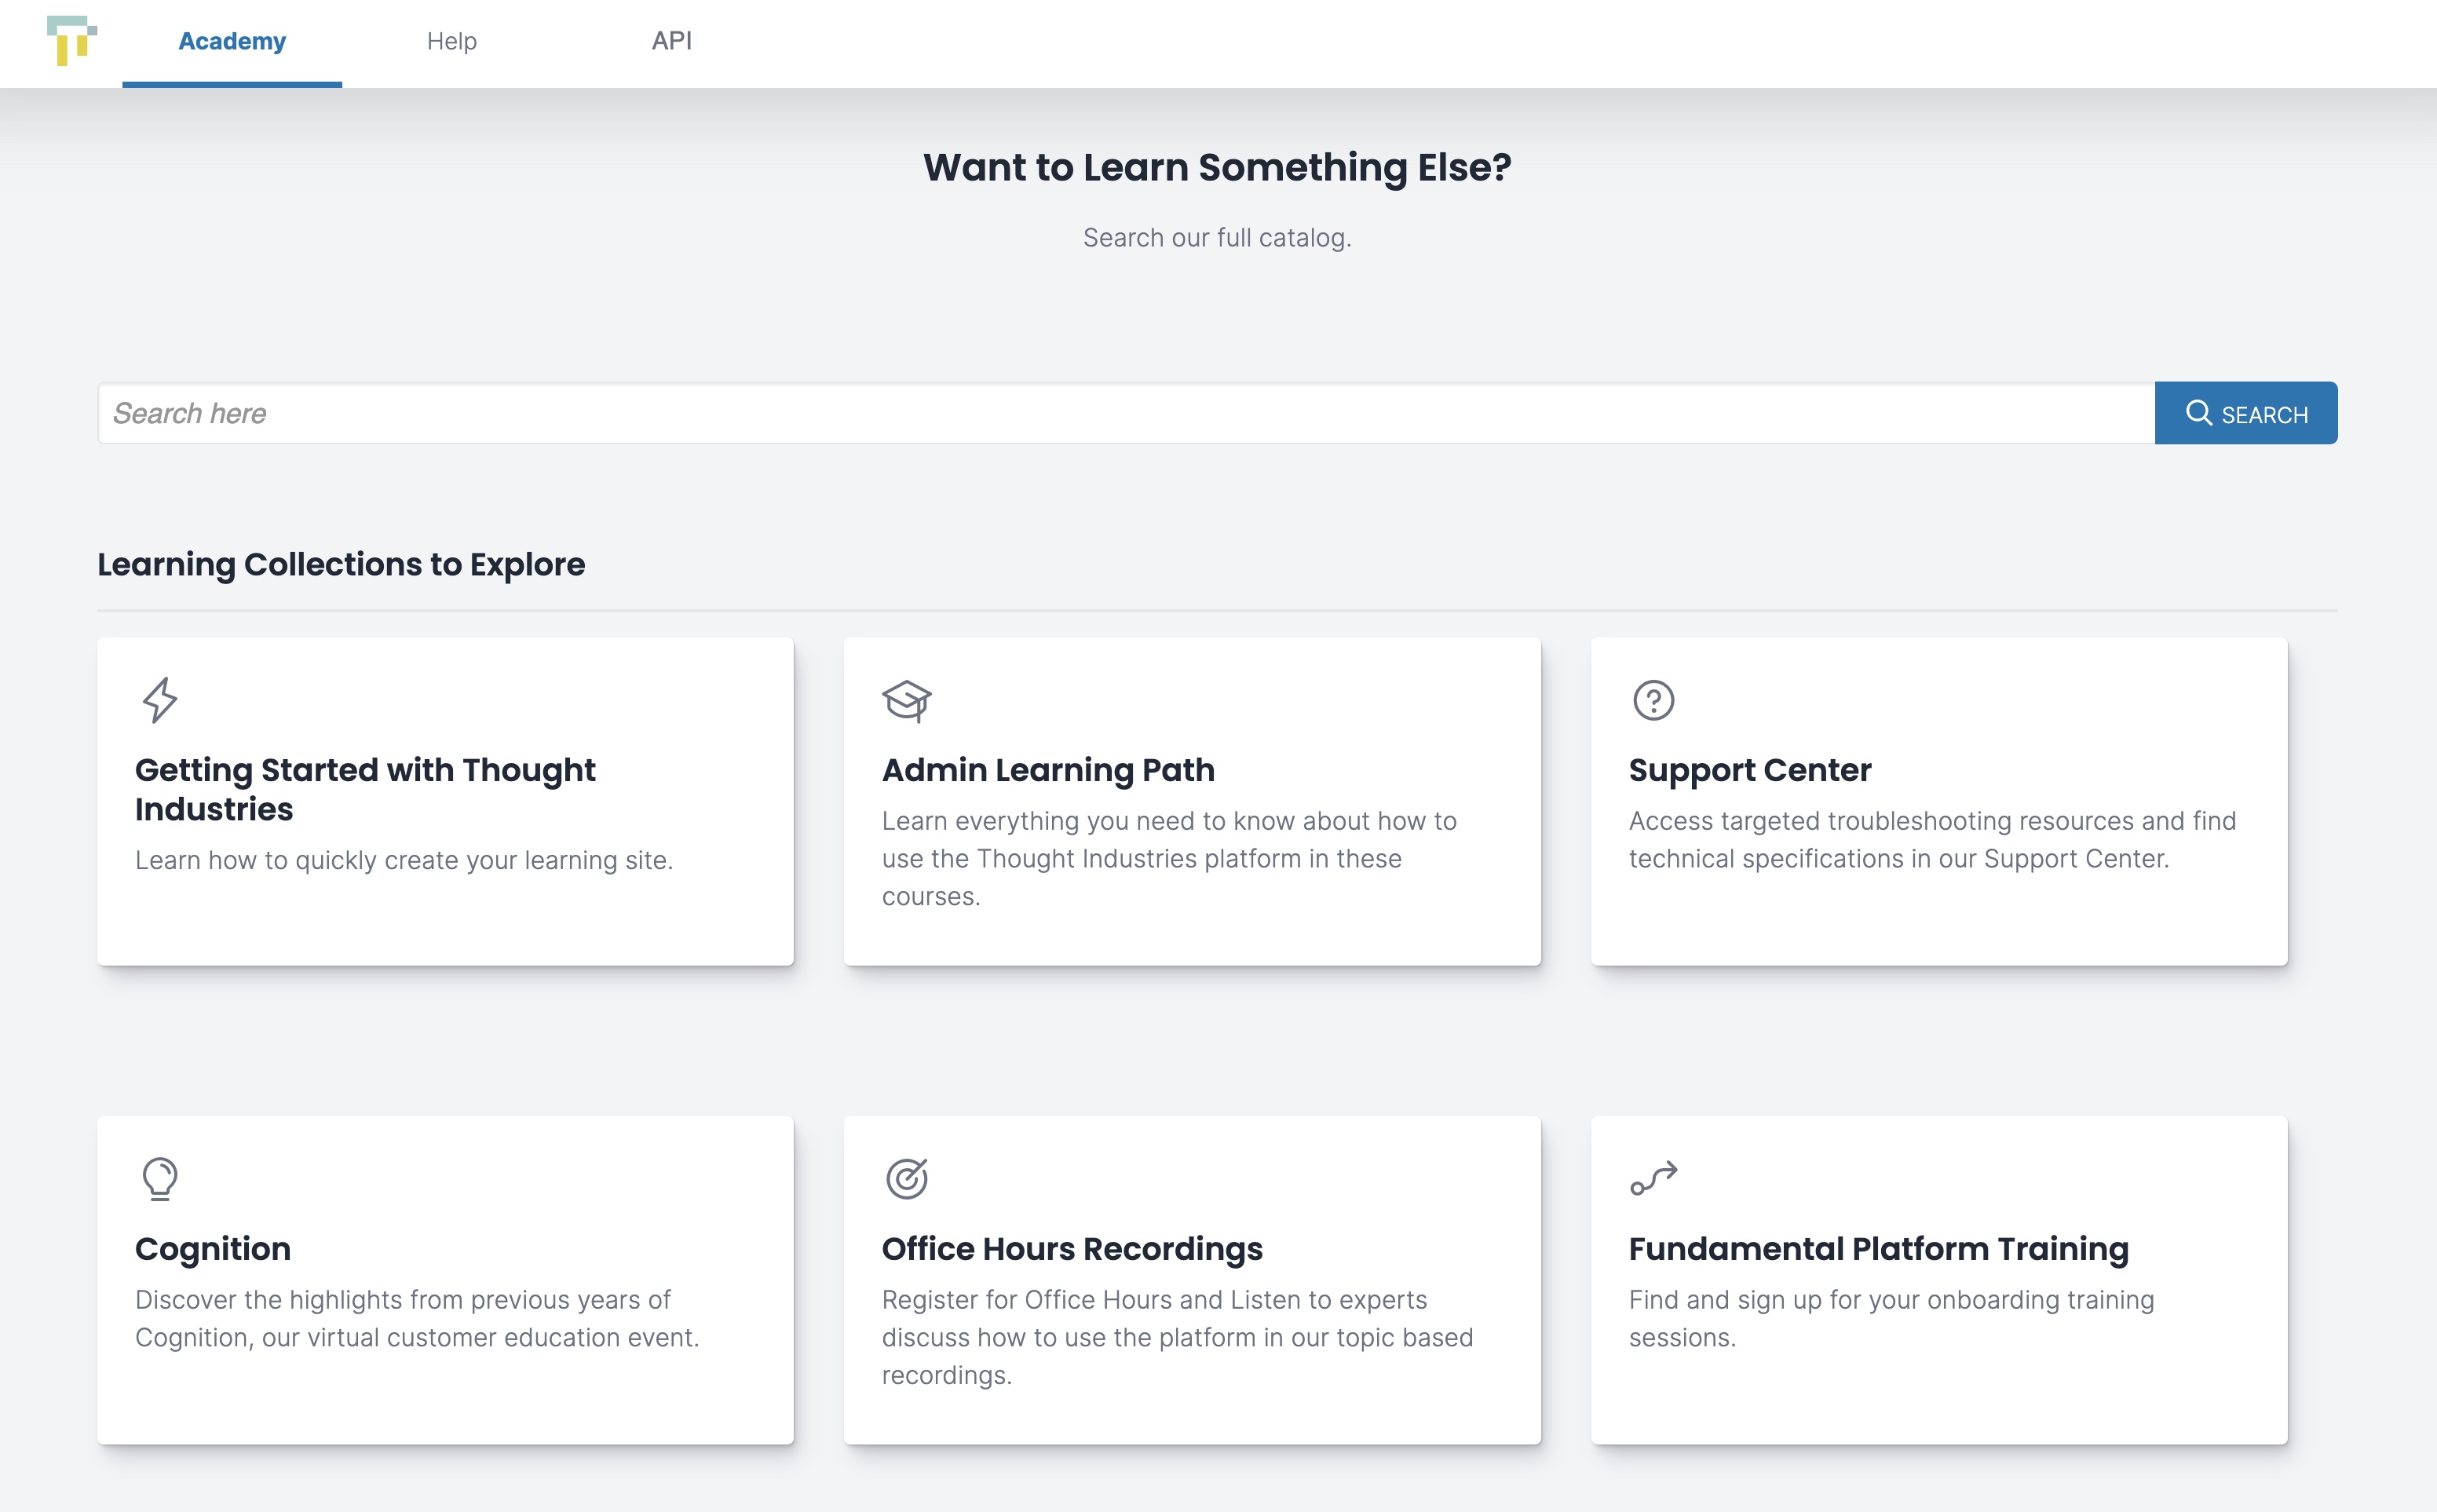Click 'Learn how to quickly create your learning site.'
The image size is (2437, 1512).
404,860
